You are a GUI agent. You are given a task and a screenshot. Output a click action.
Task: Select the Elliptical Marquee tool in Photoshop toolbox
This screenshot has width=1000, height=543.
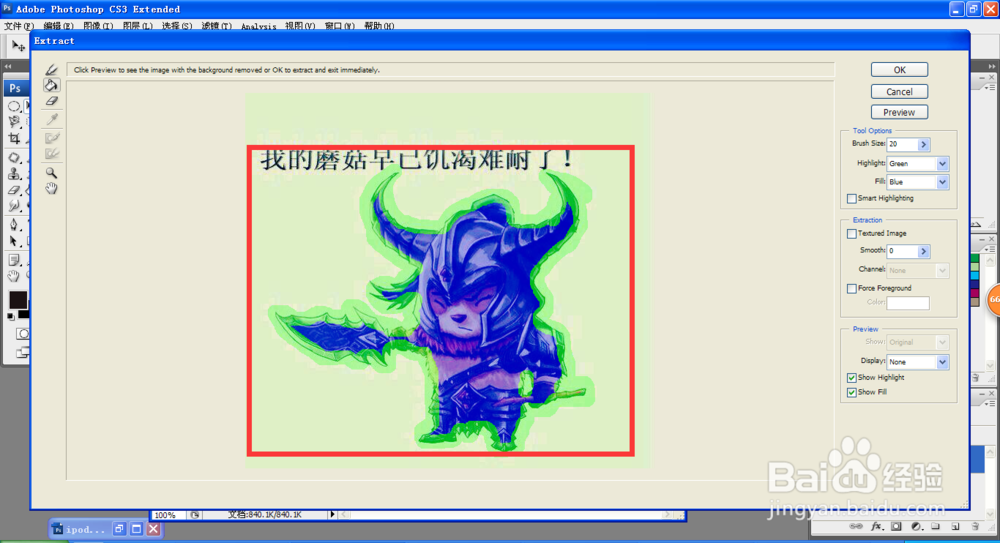14,106
